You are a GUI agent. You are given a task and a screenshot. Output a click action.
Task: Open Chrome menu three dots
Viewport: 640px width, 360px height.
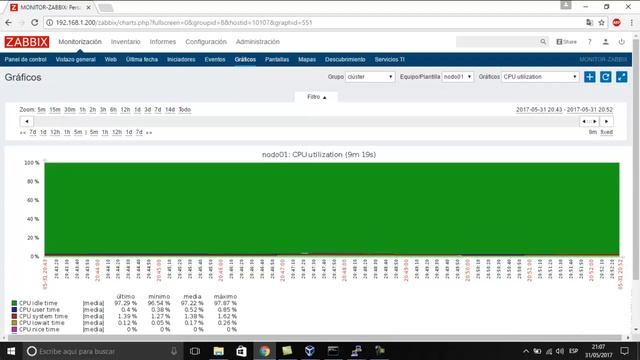(631, 22)
